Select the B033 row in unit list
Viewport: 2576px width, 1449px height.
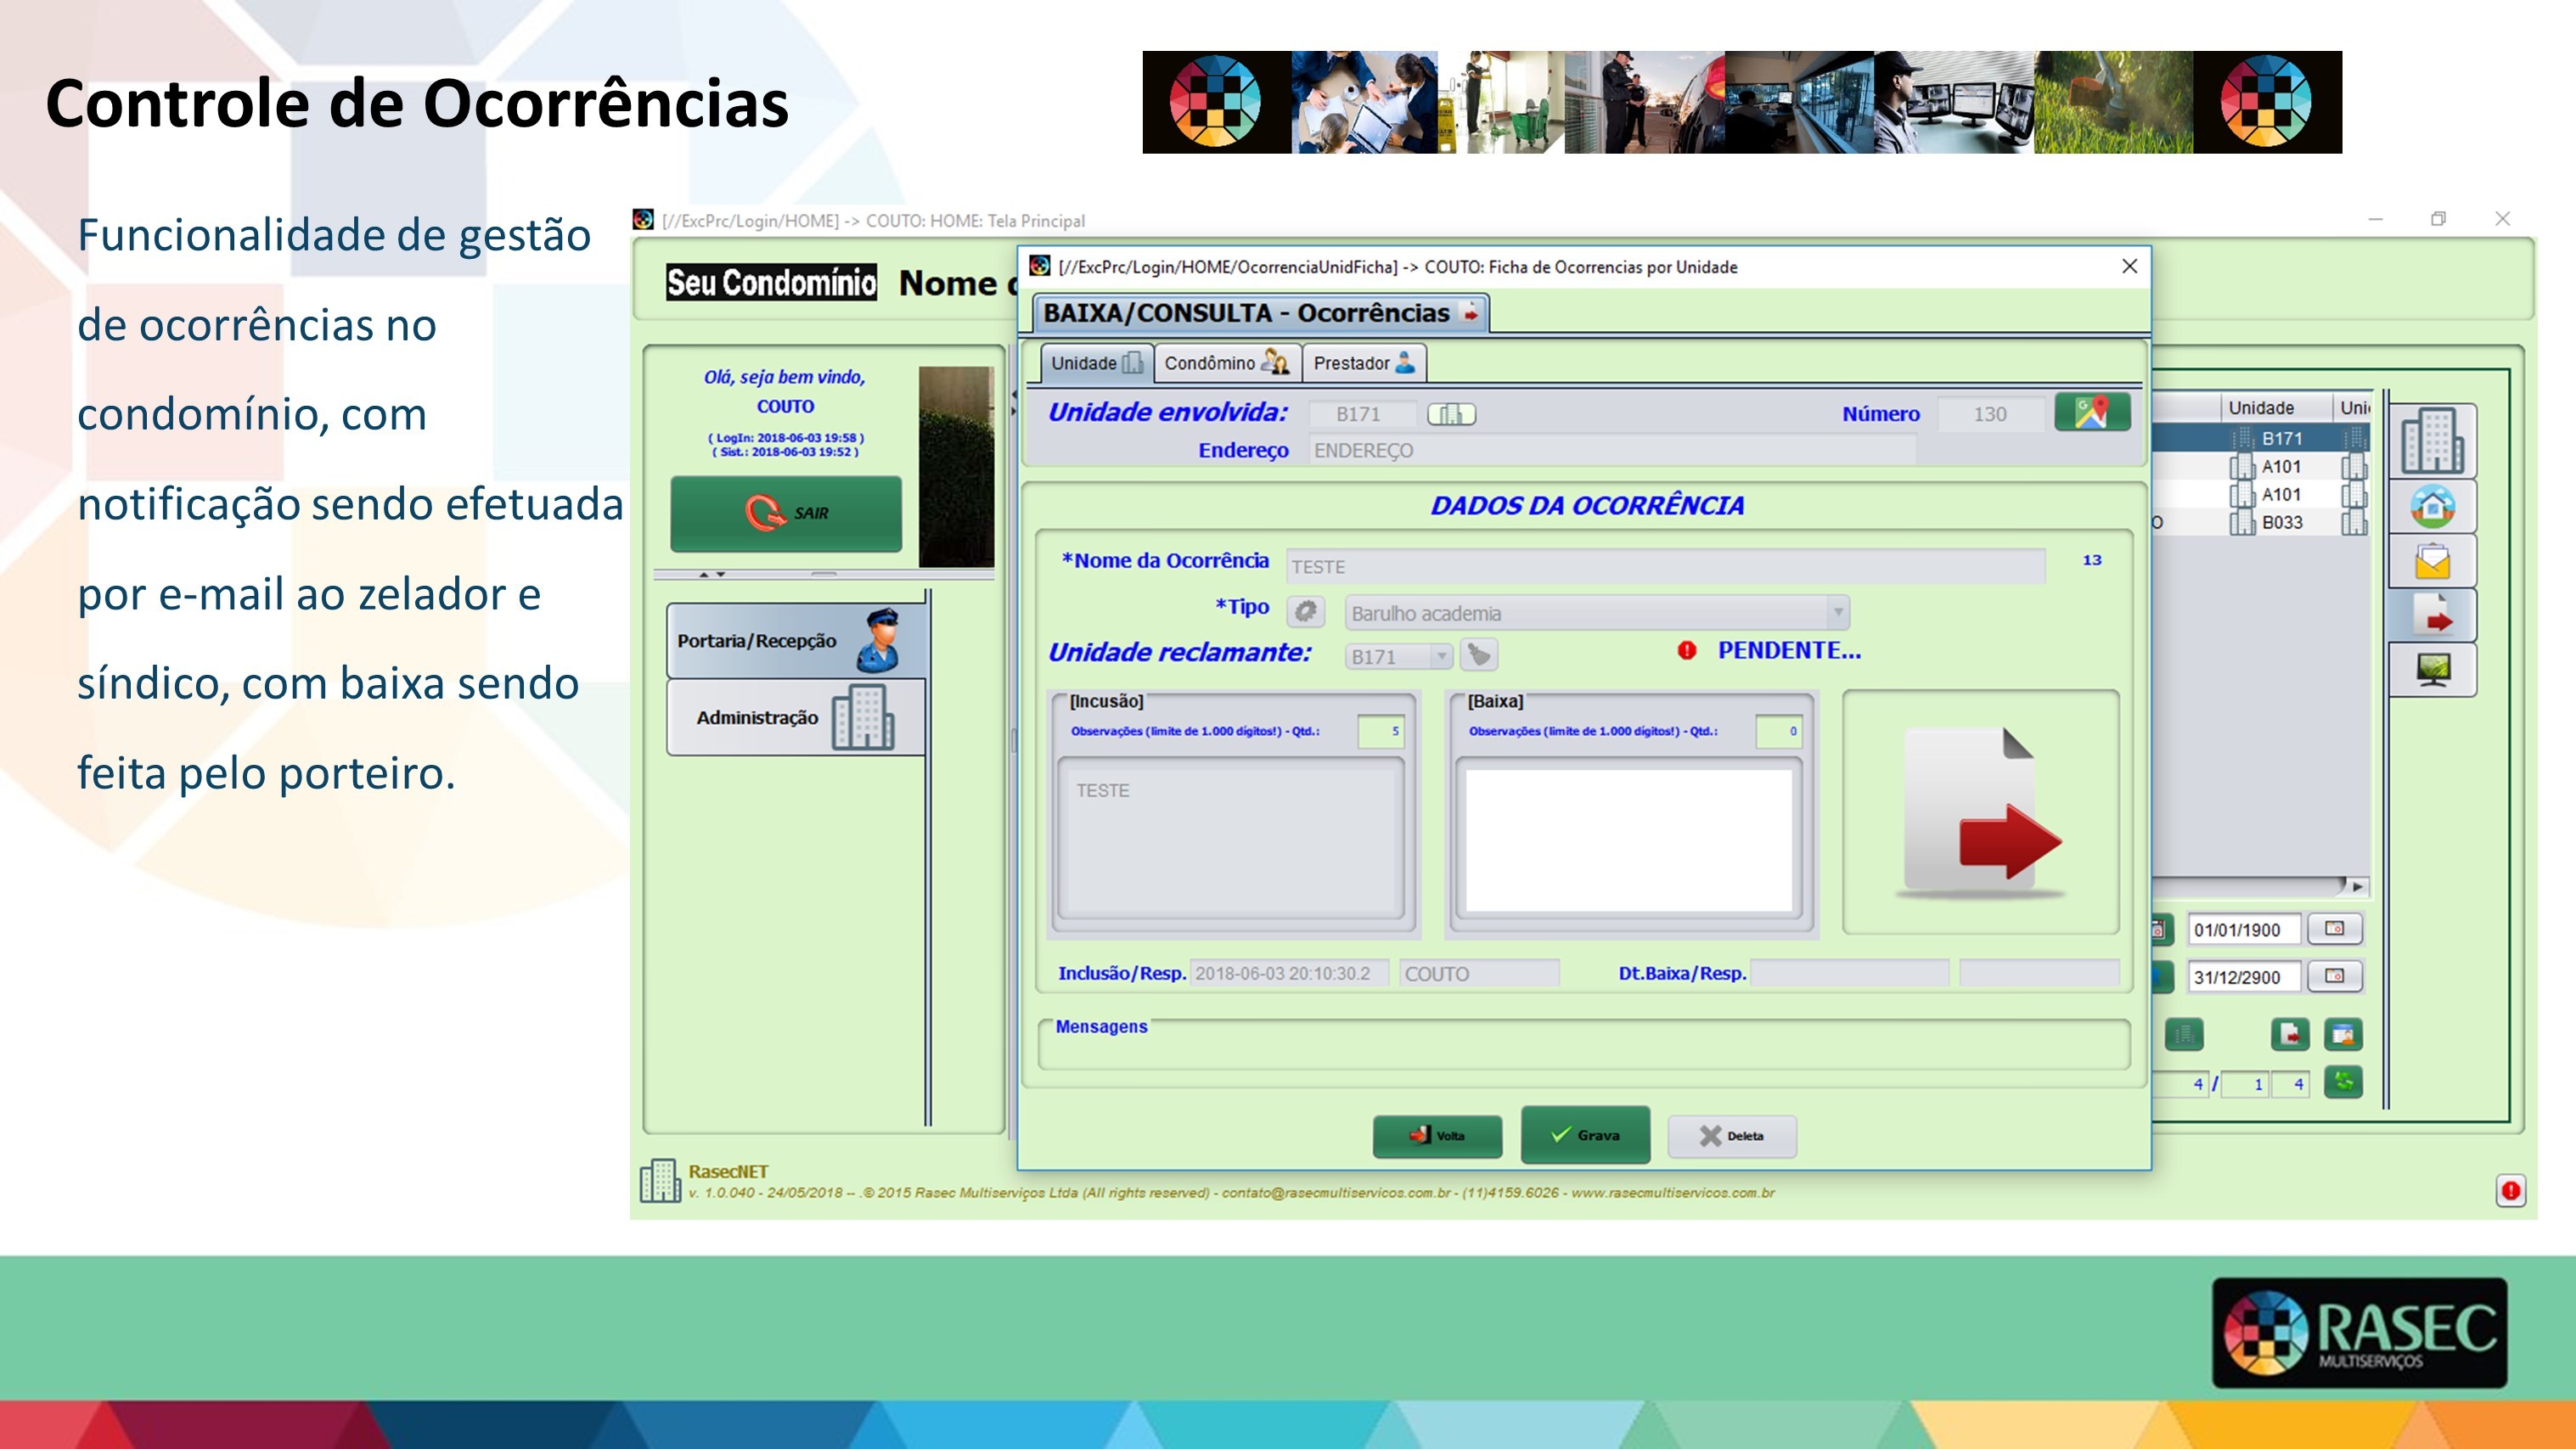2281,522
